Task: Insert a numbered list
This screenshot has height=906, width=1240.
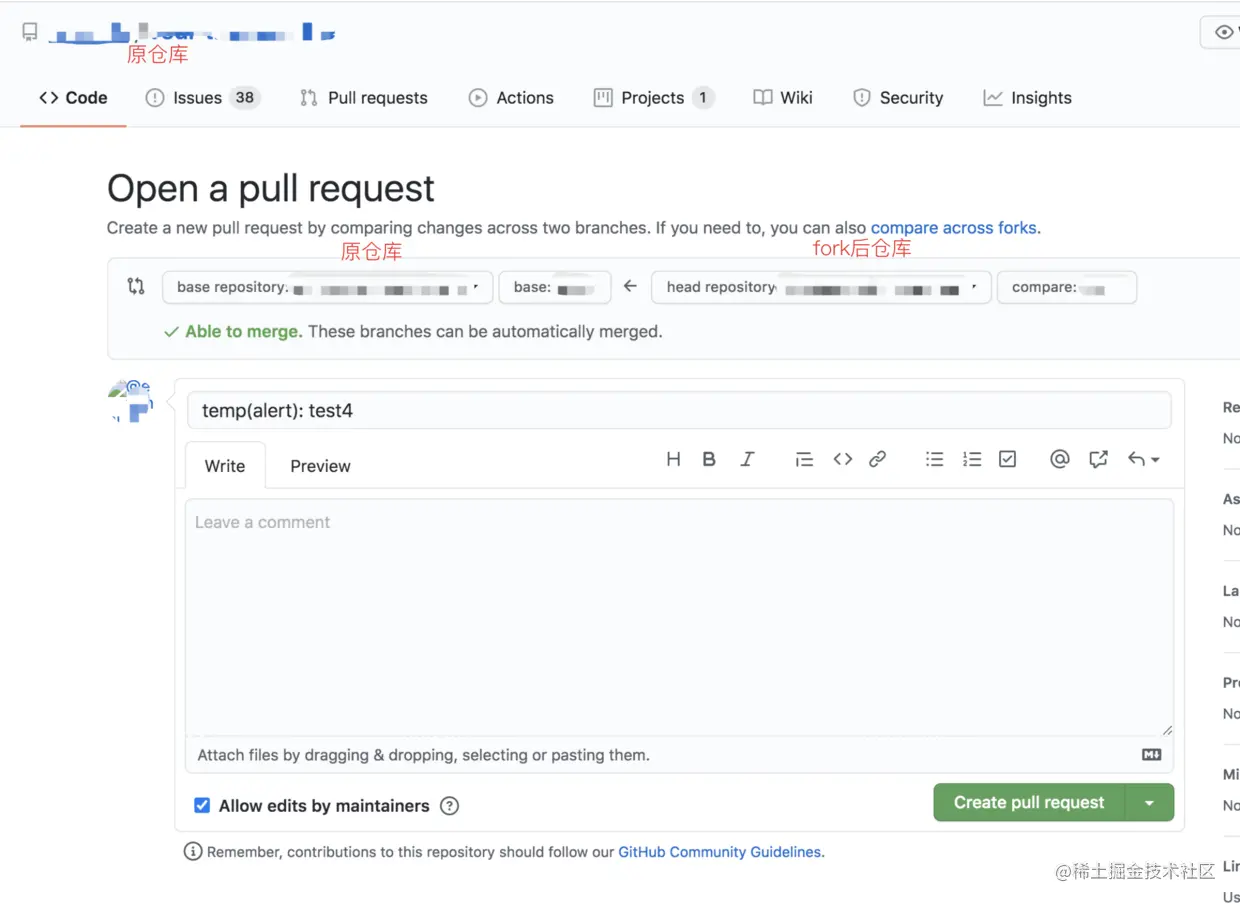Action: (971, 459)
